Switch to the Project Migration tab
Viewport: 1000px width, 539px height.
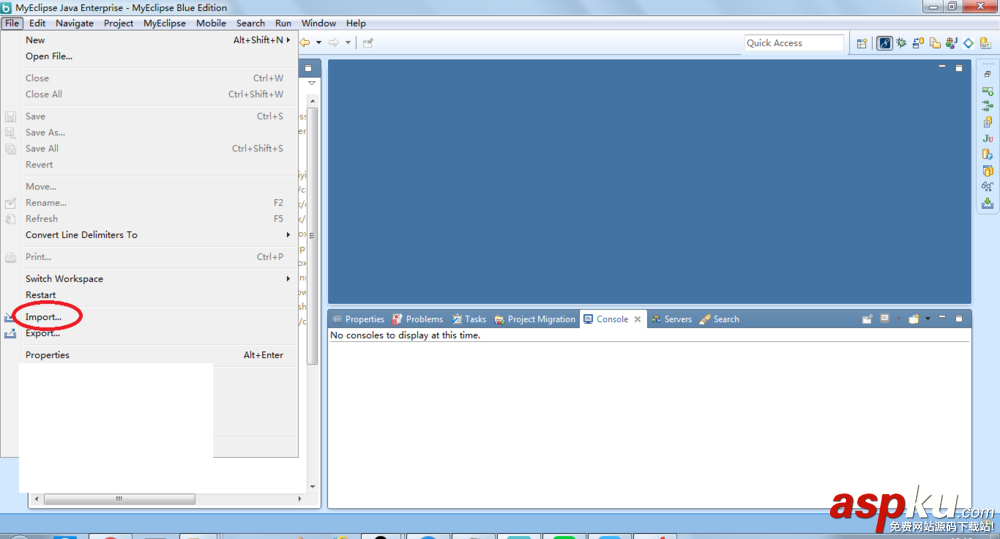pyautogui.click(x=535, y=319)
